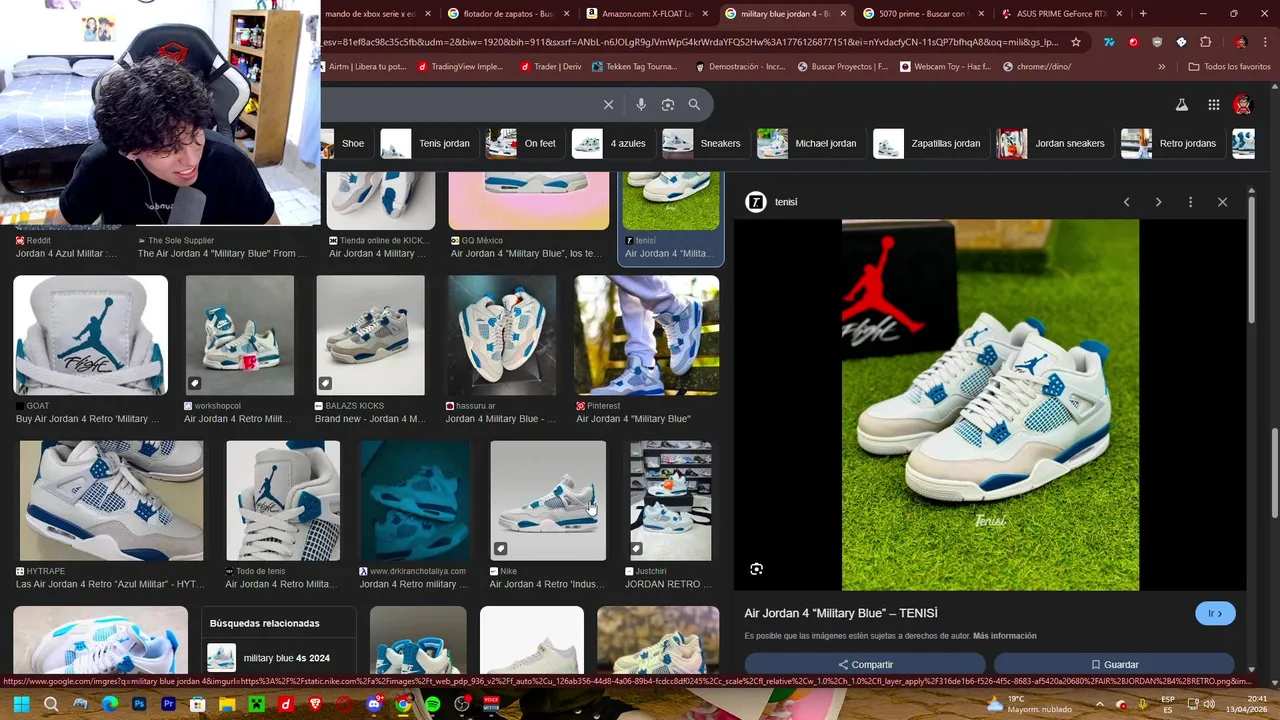The image size is (1280, 720).
Task: Show next image in preview panel
Action: pyautogui.click(x=1158, y=202)
